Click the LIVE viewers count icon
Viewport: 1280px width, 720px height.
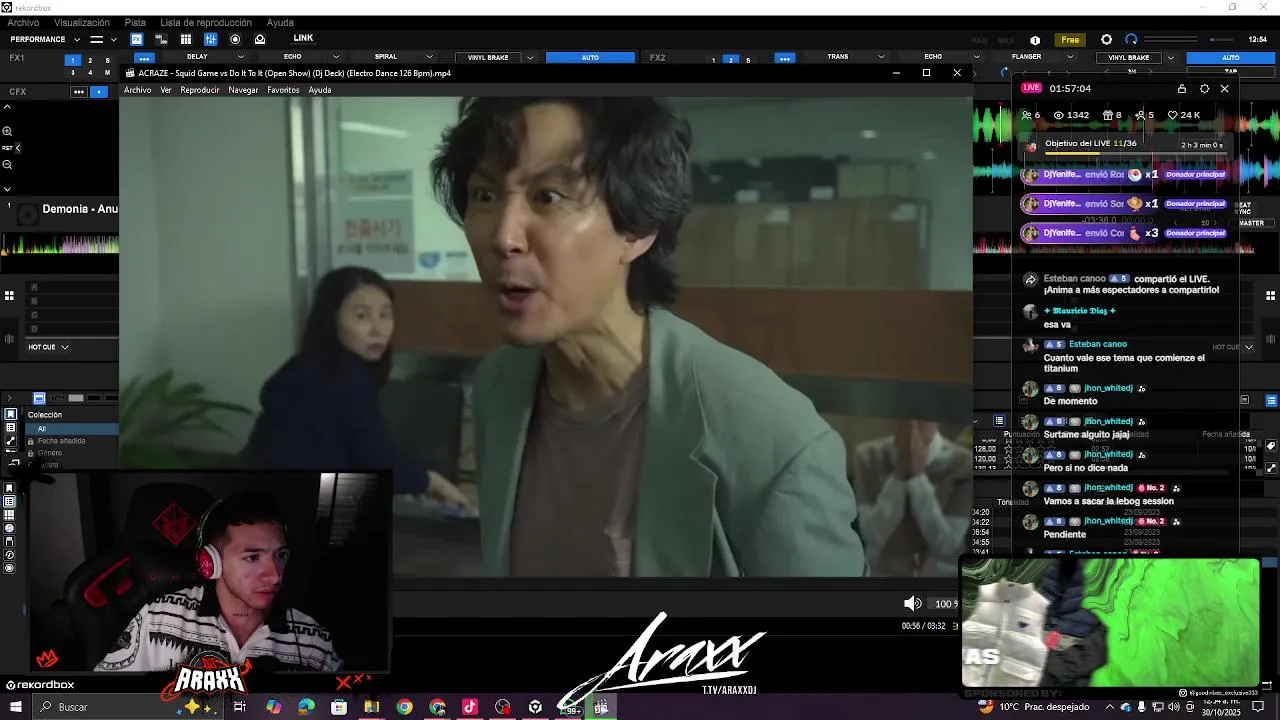(x=1058, y=115)
